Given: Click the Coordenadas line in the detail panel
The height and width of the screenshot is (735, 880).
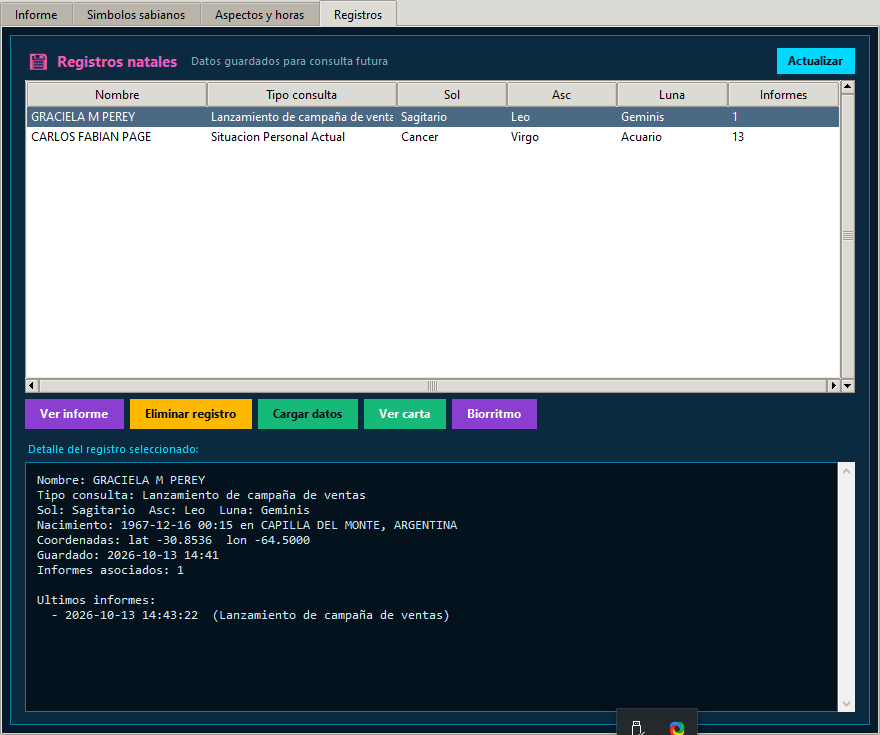Looking at the screenshot, I should pyautogui.click(x=173, y=540).
